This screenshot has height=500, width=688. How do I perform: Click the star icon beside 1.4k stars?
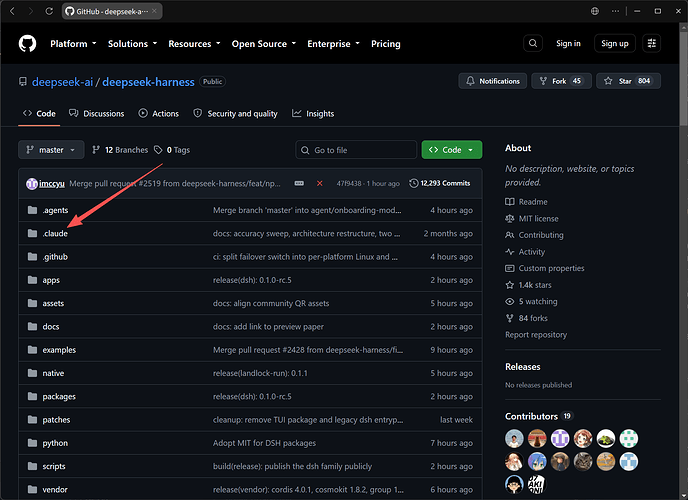click(x=509, y=285)
